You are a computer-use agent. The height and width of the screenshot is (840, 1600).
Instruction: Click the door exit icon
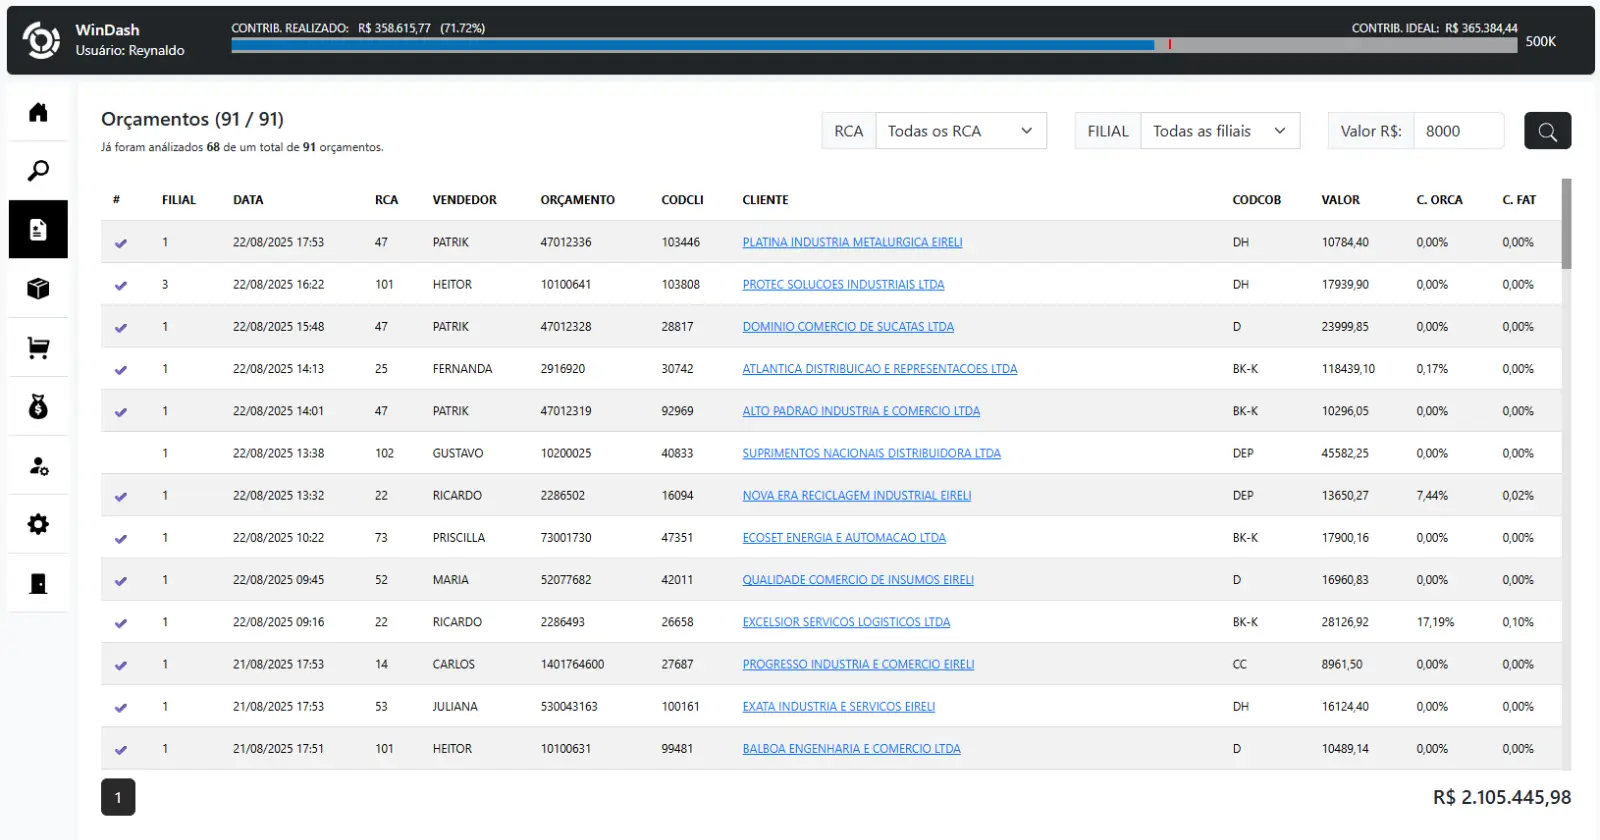point(38,584)
